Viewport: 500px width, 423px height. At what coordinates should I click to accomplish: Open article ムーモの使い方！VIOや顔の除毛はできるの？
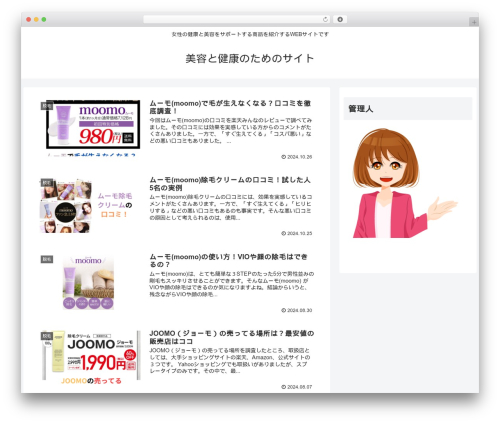coord(228,260)
